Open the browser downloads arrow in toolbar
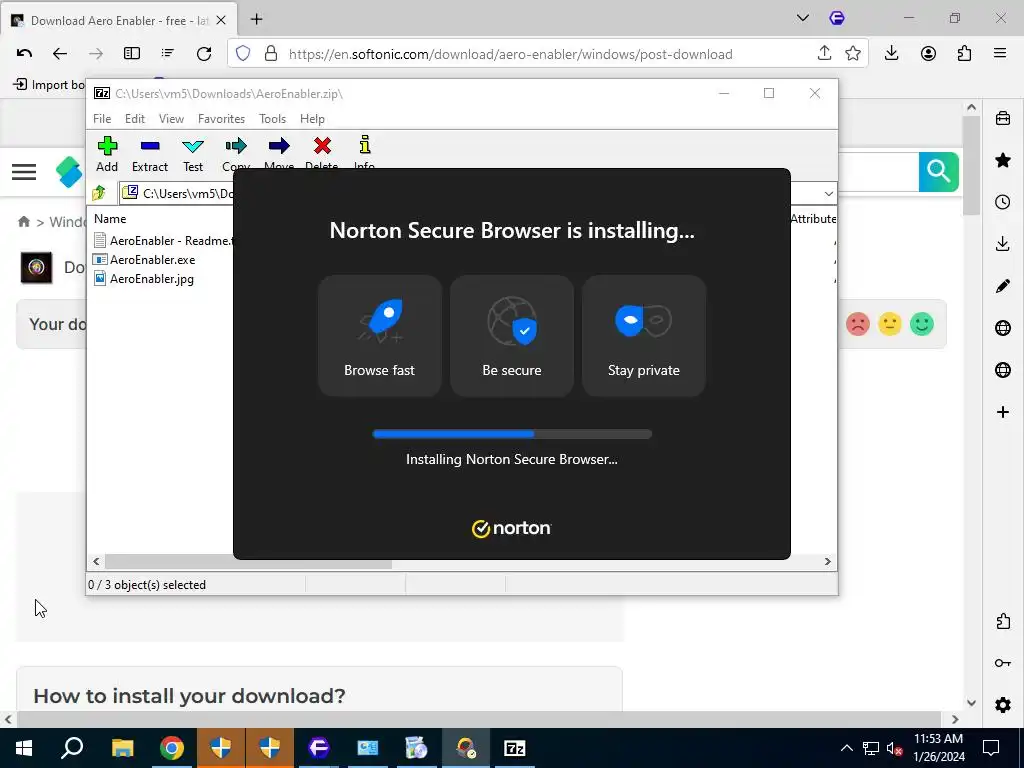Screen dimensions: 1024x768 tap(891, 54)
